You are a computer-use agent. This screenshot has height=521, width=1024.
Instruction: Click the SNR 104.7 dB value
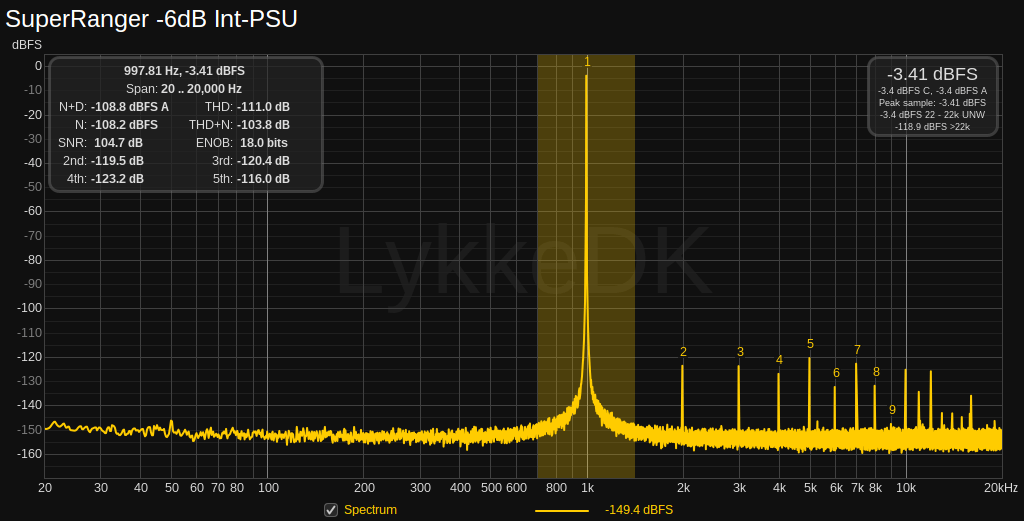[x=118, y=142]
